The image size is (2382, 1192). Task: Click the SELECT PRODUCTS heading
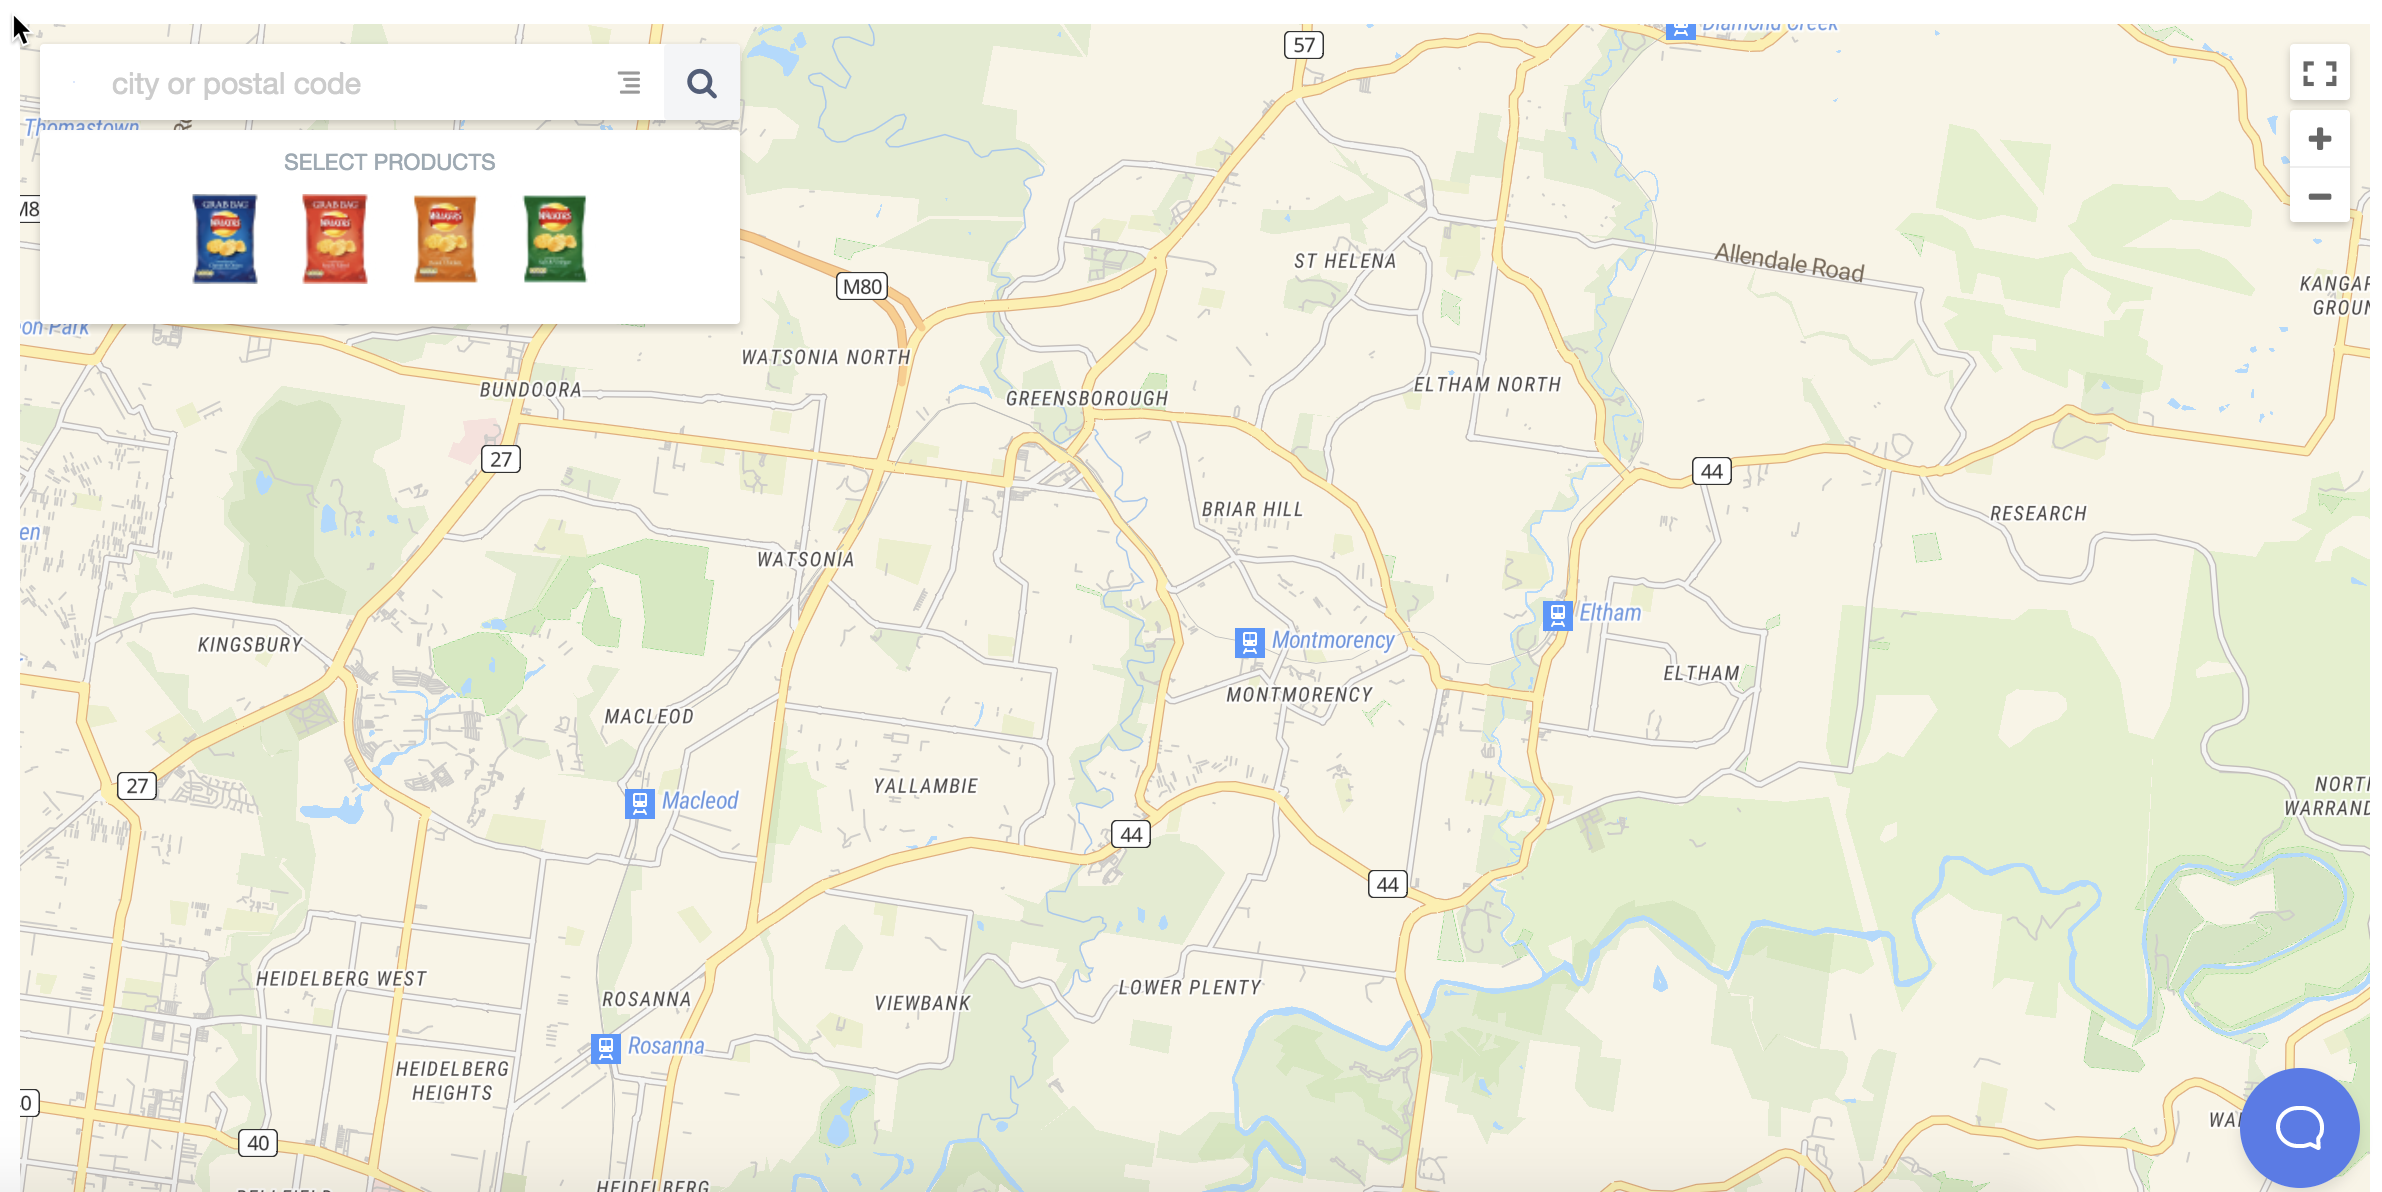click(389, 162)
